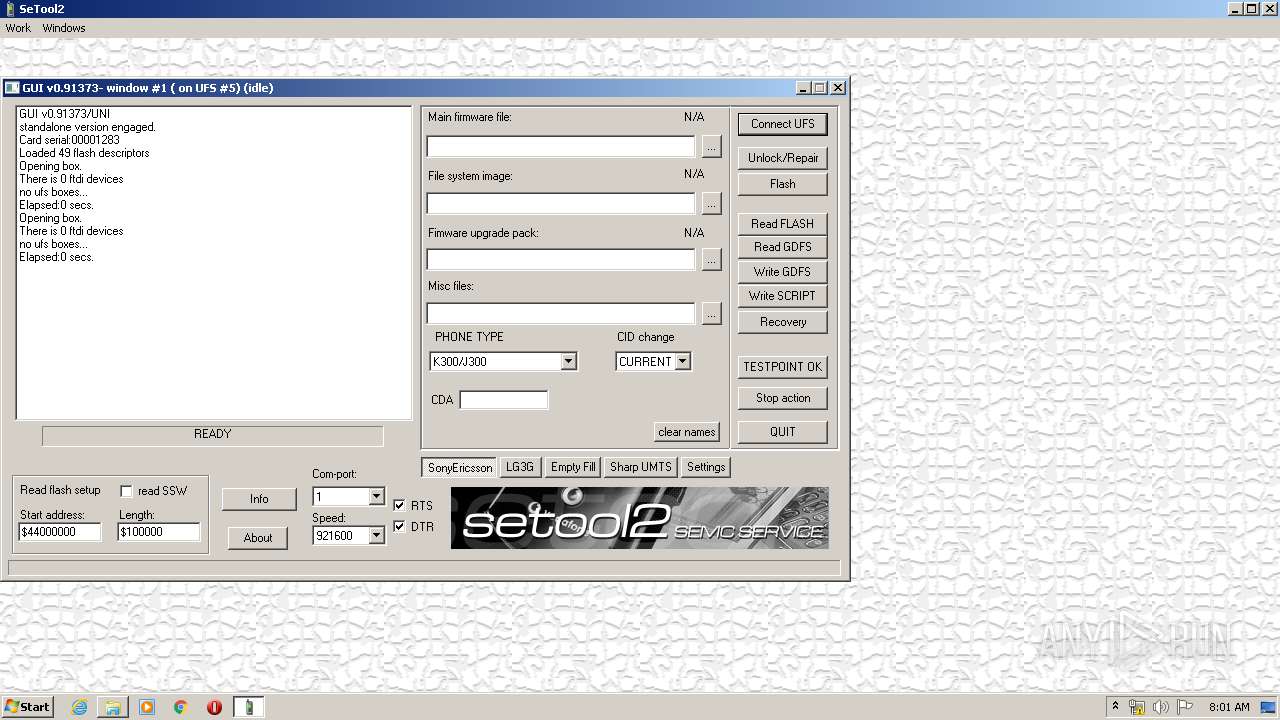Click the Info button

pos(259,499)
